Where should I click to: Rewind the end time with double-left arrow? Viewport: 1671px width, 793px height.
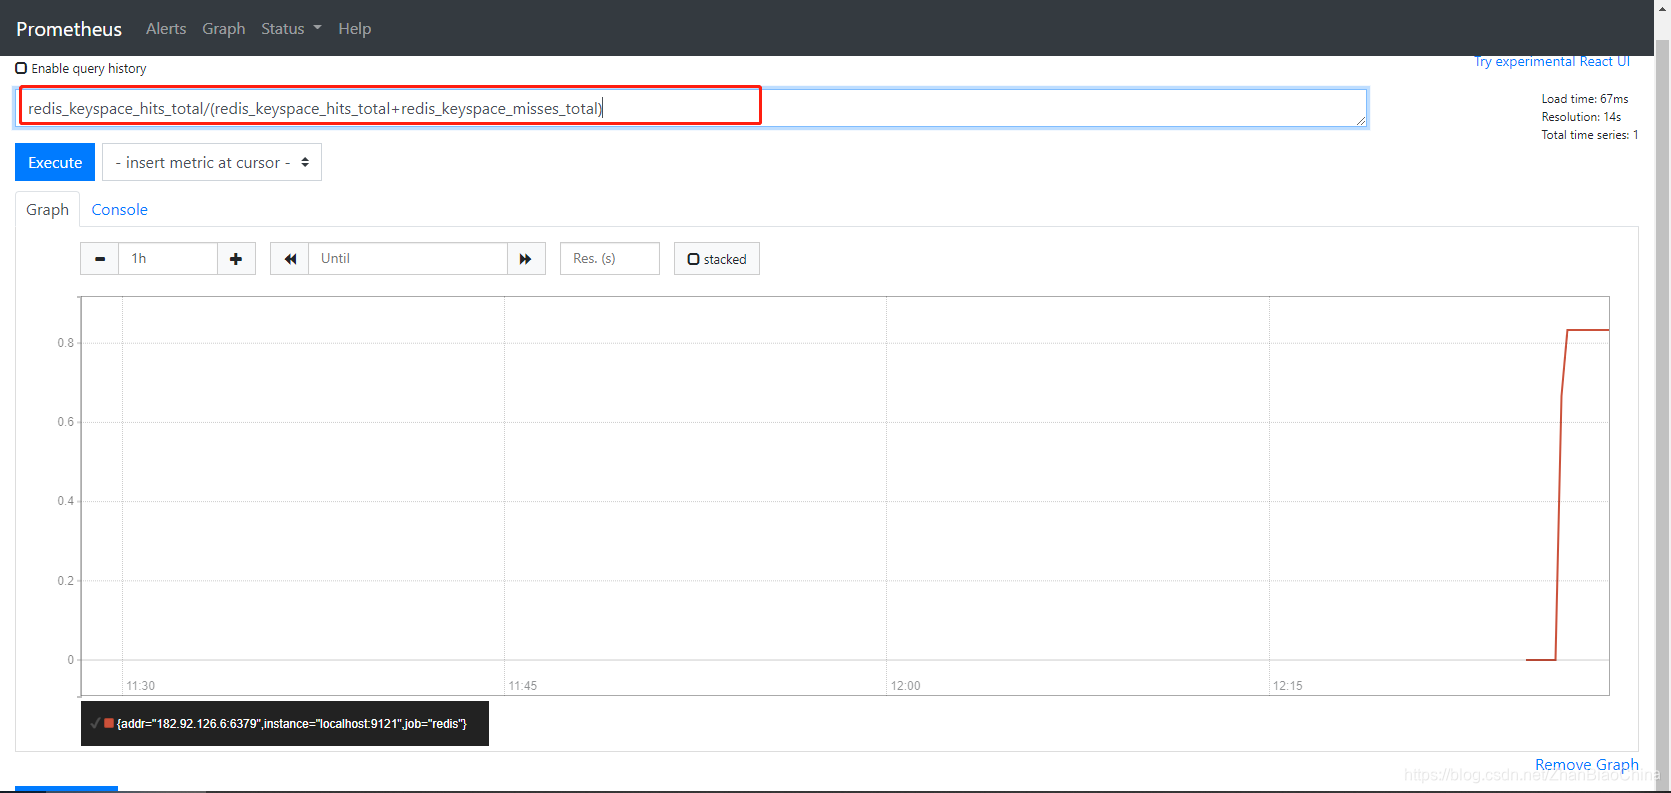290,259
